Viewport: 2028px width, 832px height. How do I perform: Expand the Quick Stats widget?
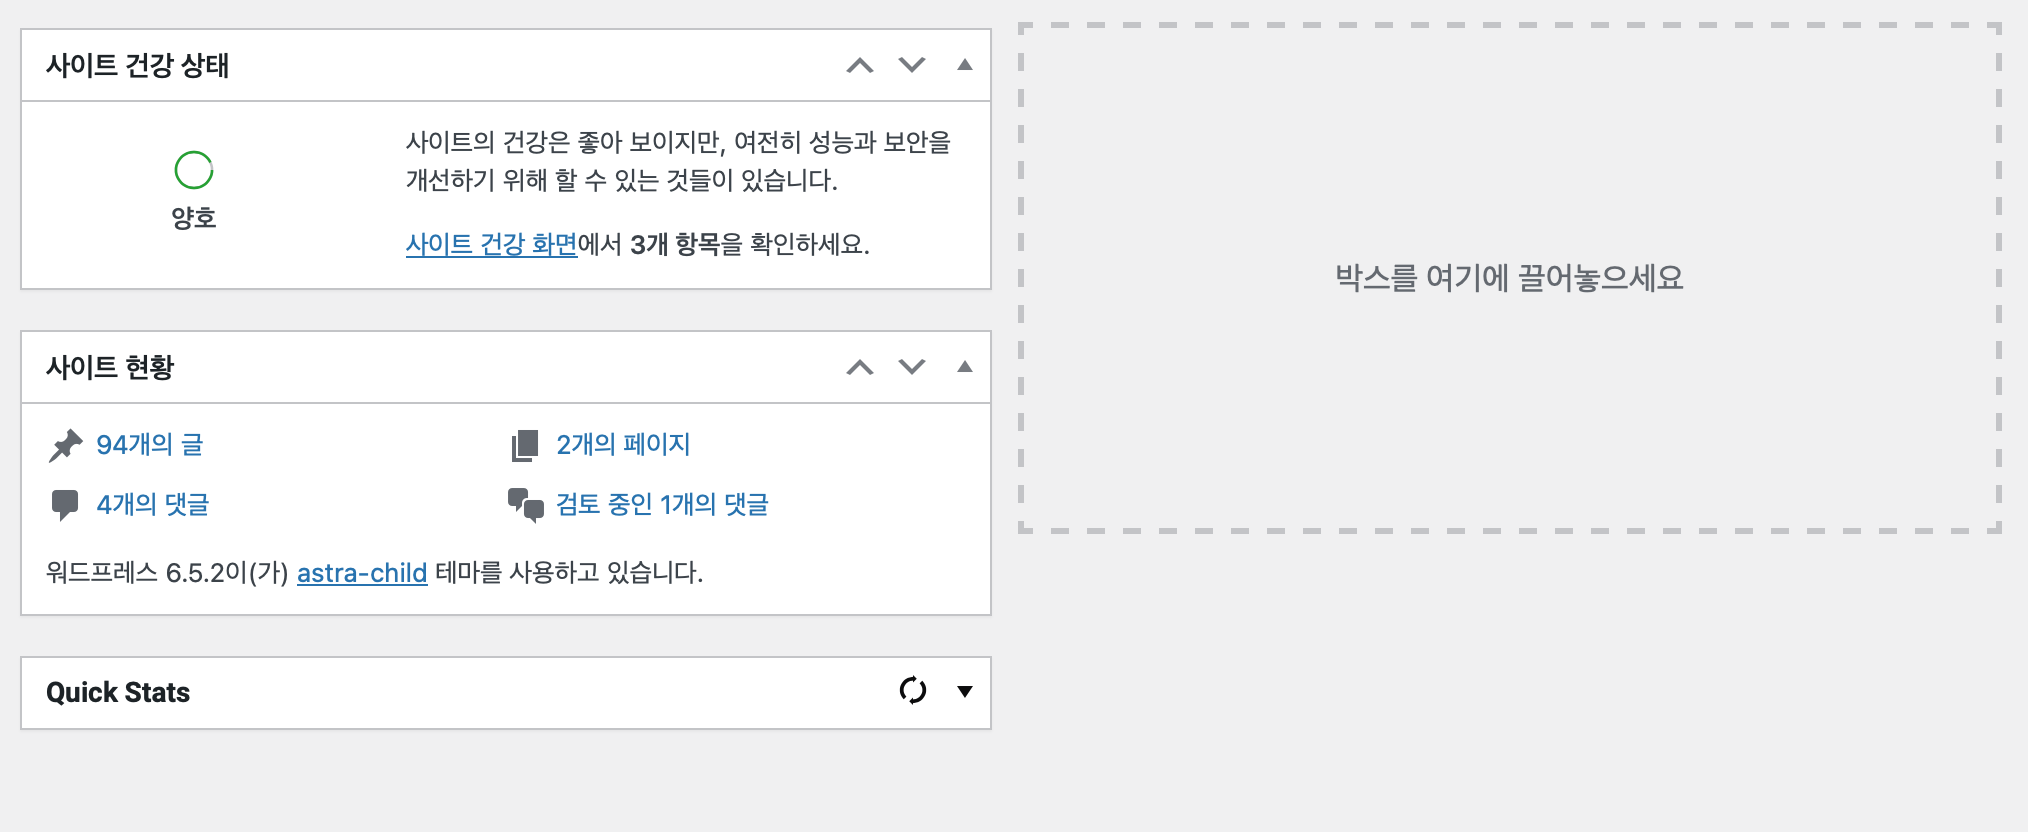964,691
